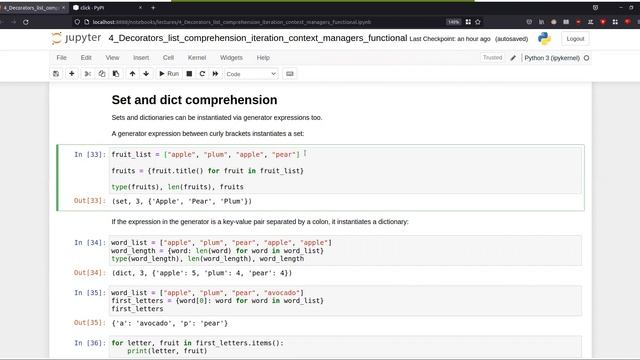Click the Run button
Screen dimensions: 640x360
tap(169, 74)
